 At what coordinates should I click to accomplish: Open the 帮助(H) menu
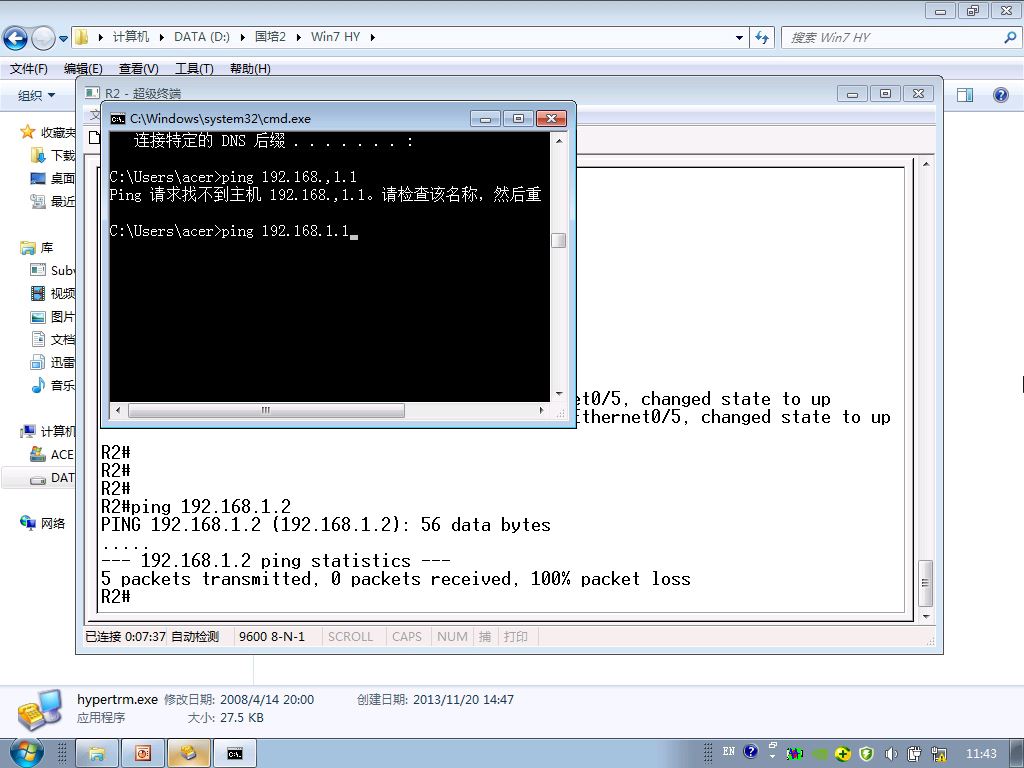click(x=250, y=69)
